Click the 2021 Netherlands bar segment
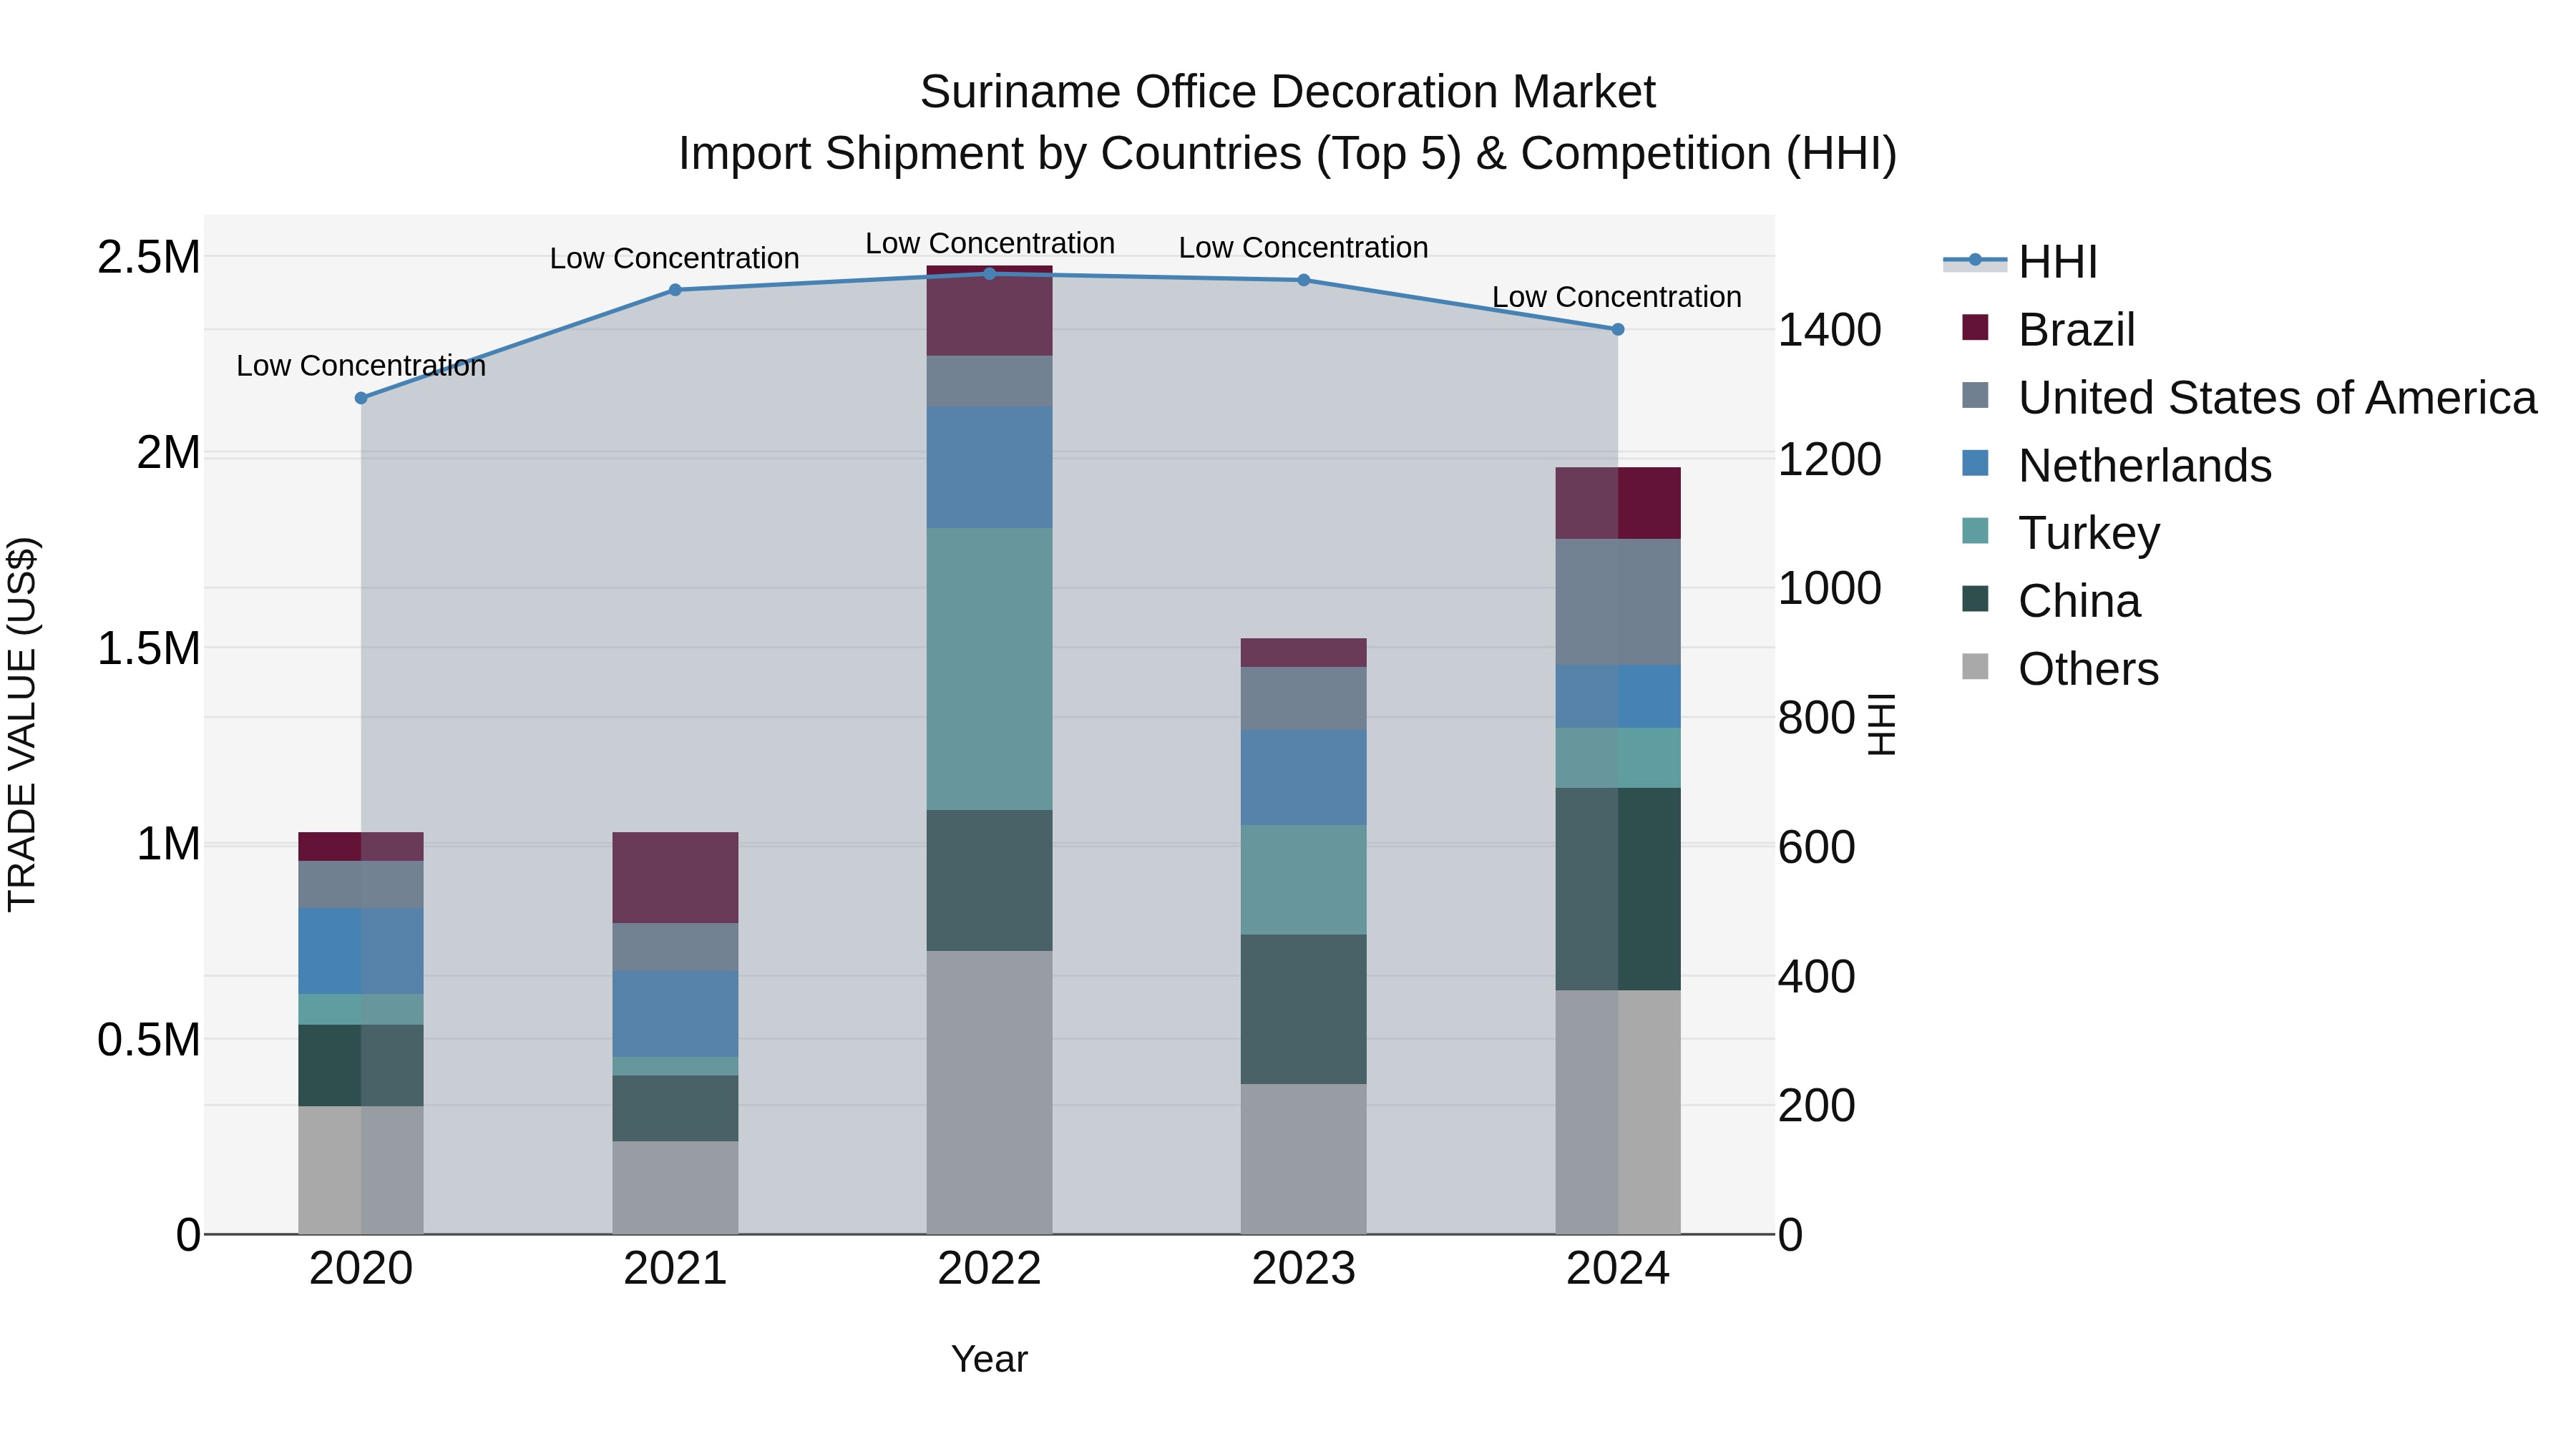 pos(675,1014)
